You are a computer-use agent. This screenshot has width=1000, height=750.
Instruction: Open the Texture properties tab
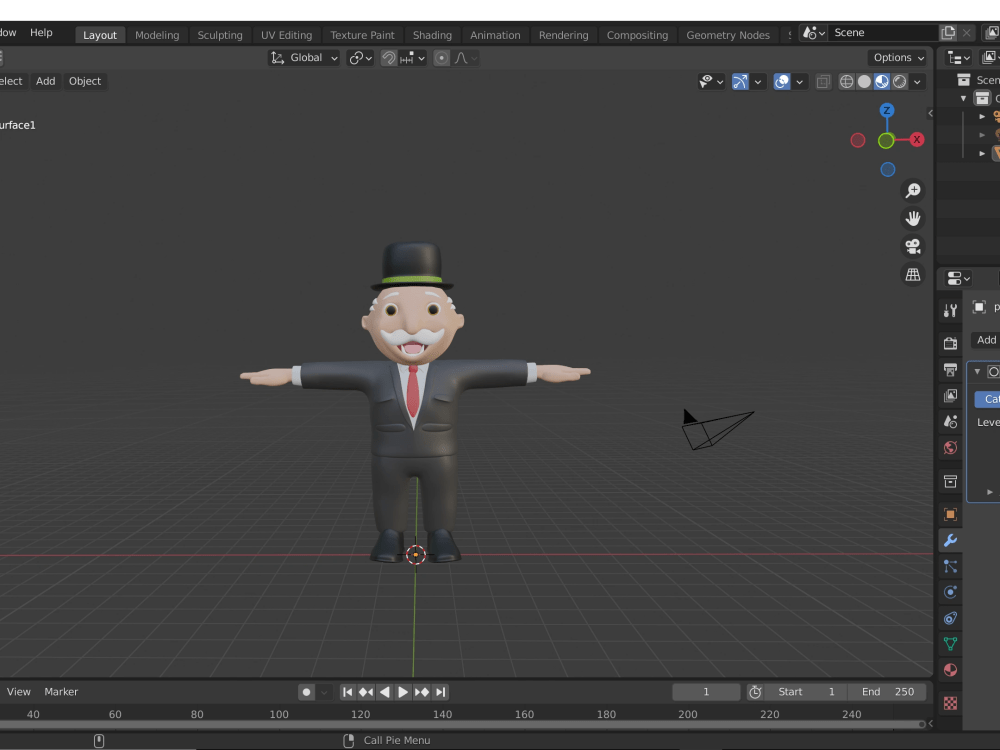950,703
